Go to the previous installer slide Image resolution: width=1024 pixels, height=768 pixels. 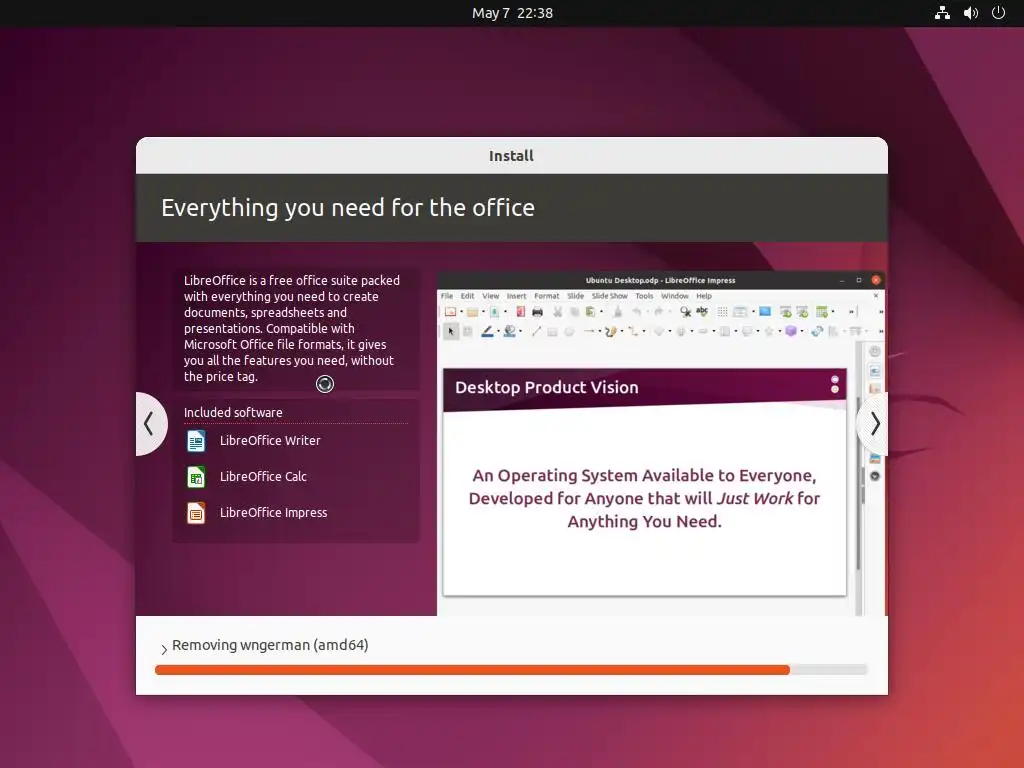tap(149, 424)
